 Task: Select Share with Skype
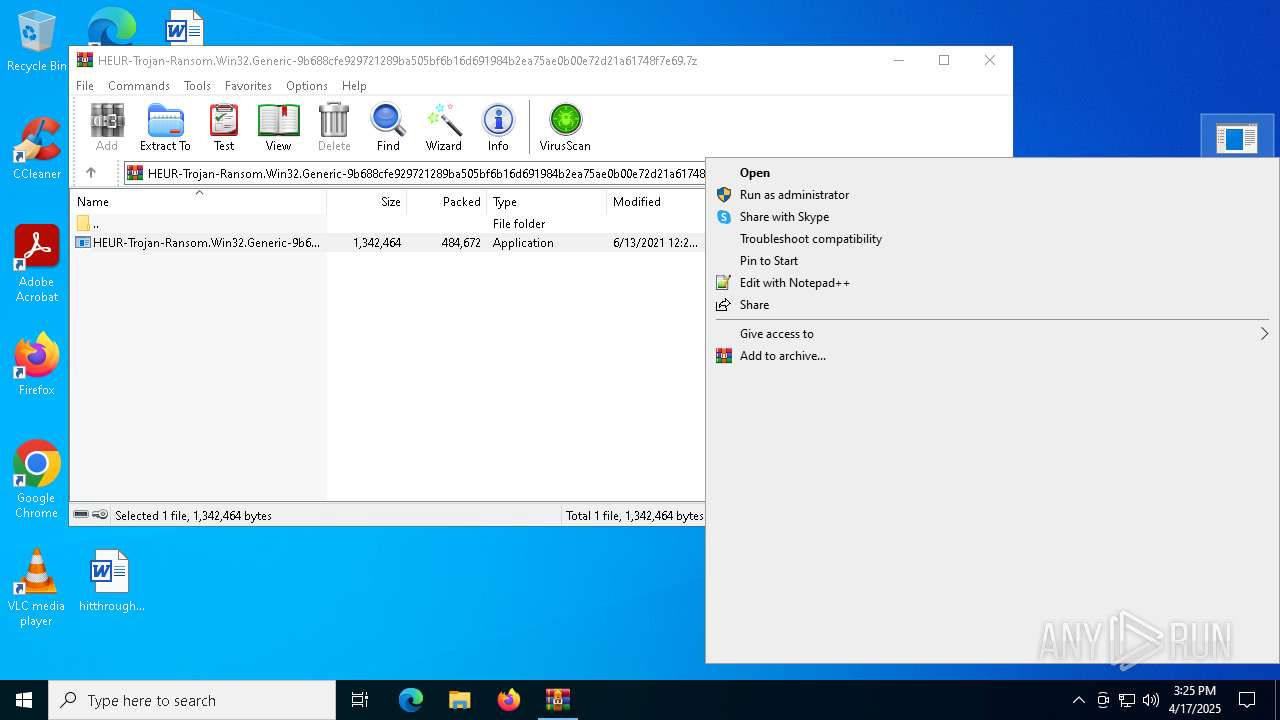(x=992, y=217)
